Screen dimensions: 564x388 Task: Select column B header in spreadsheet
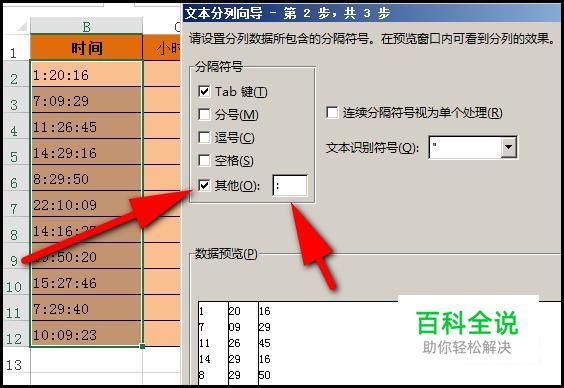(x=86, y=26)
